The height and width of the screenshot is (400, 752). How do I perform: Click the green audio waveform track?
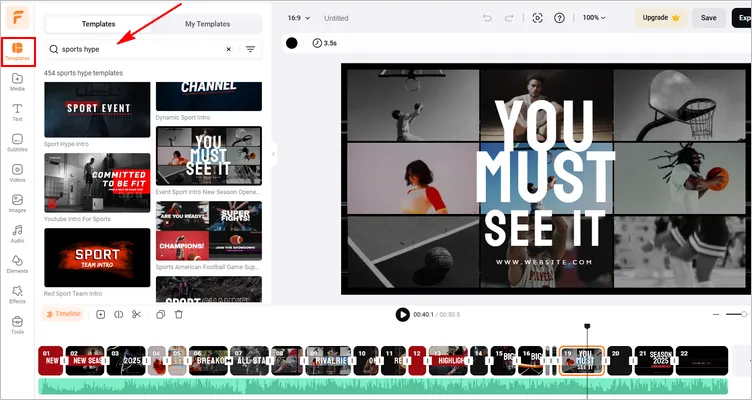(x=383, y=387)
